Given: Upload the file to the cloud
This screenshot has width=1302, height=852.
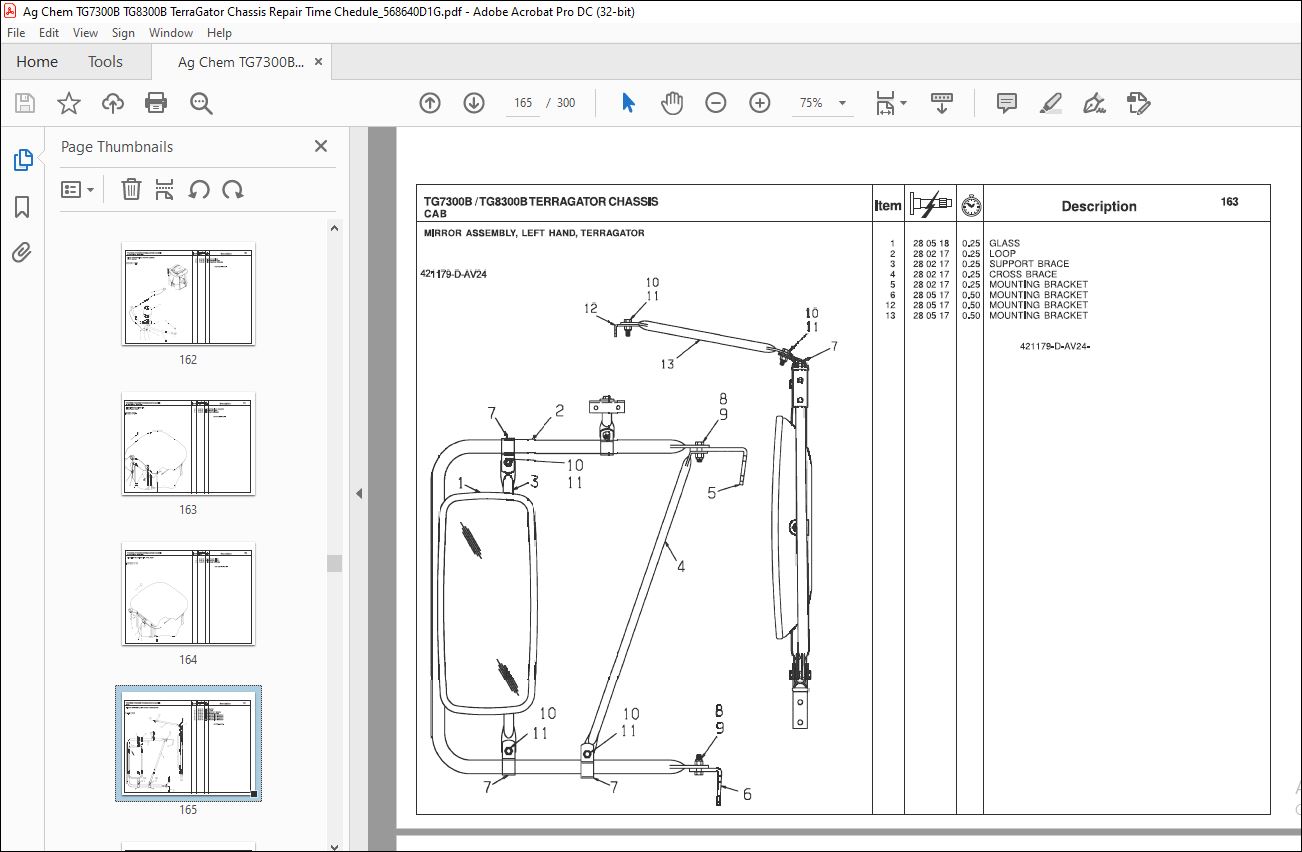Looking at the screenshot, I should [113, 103].
